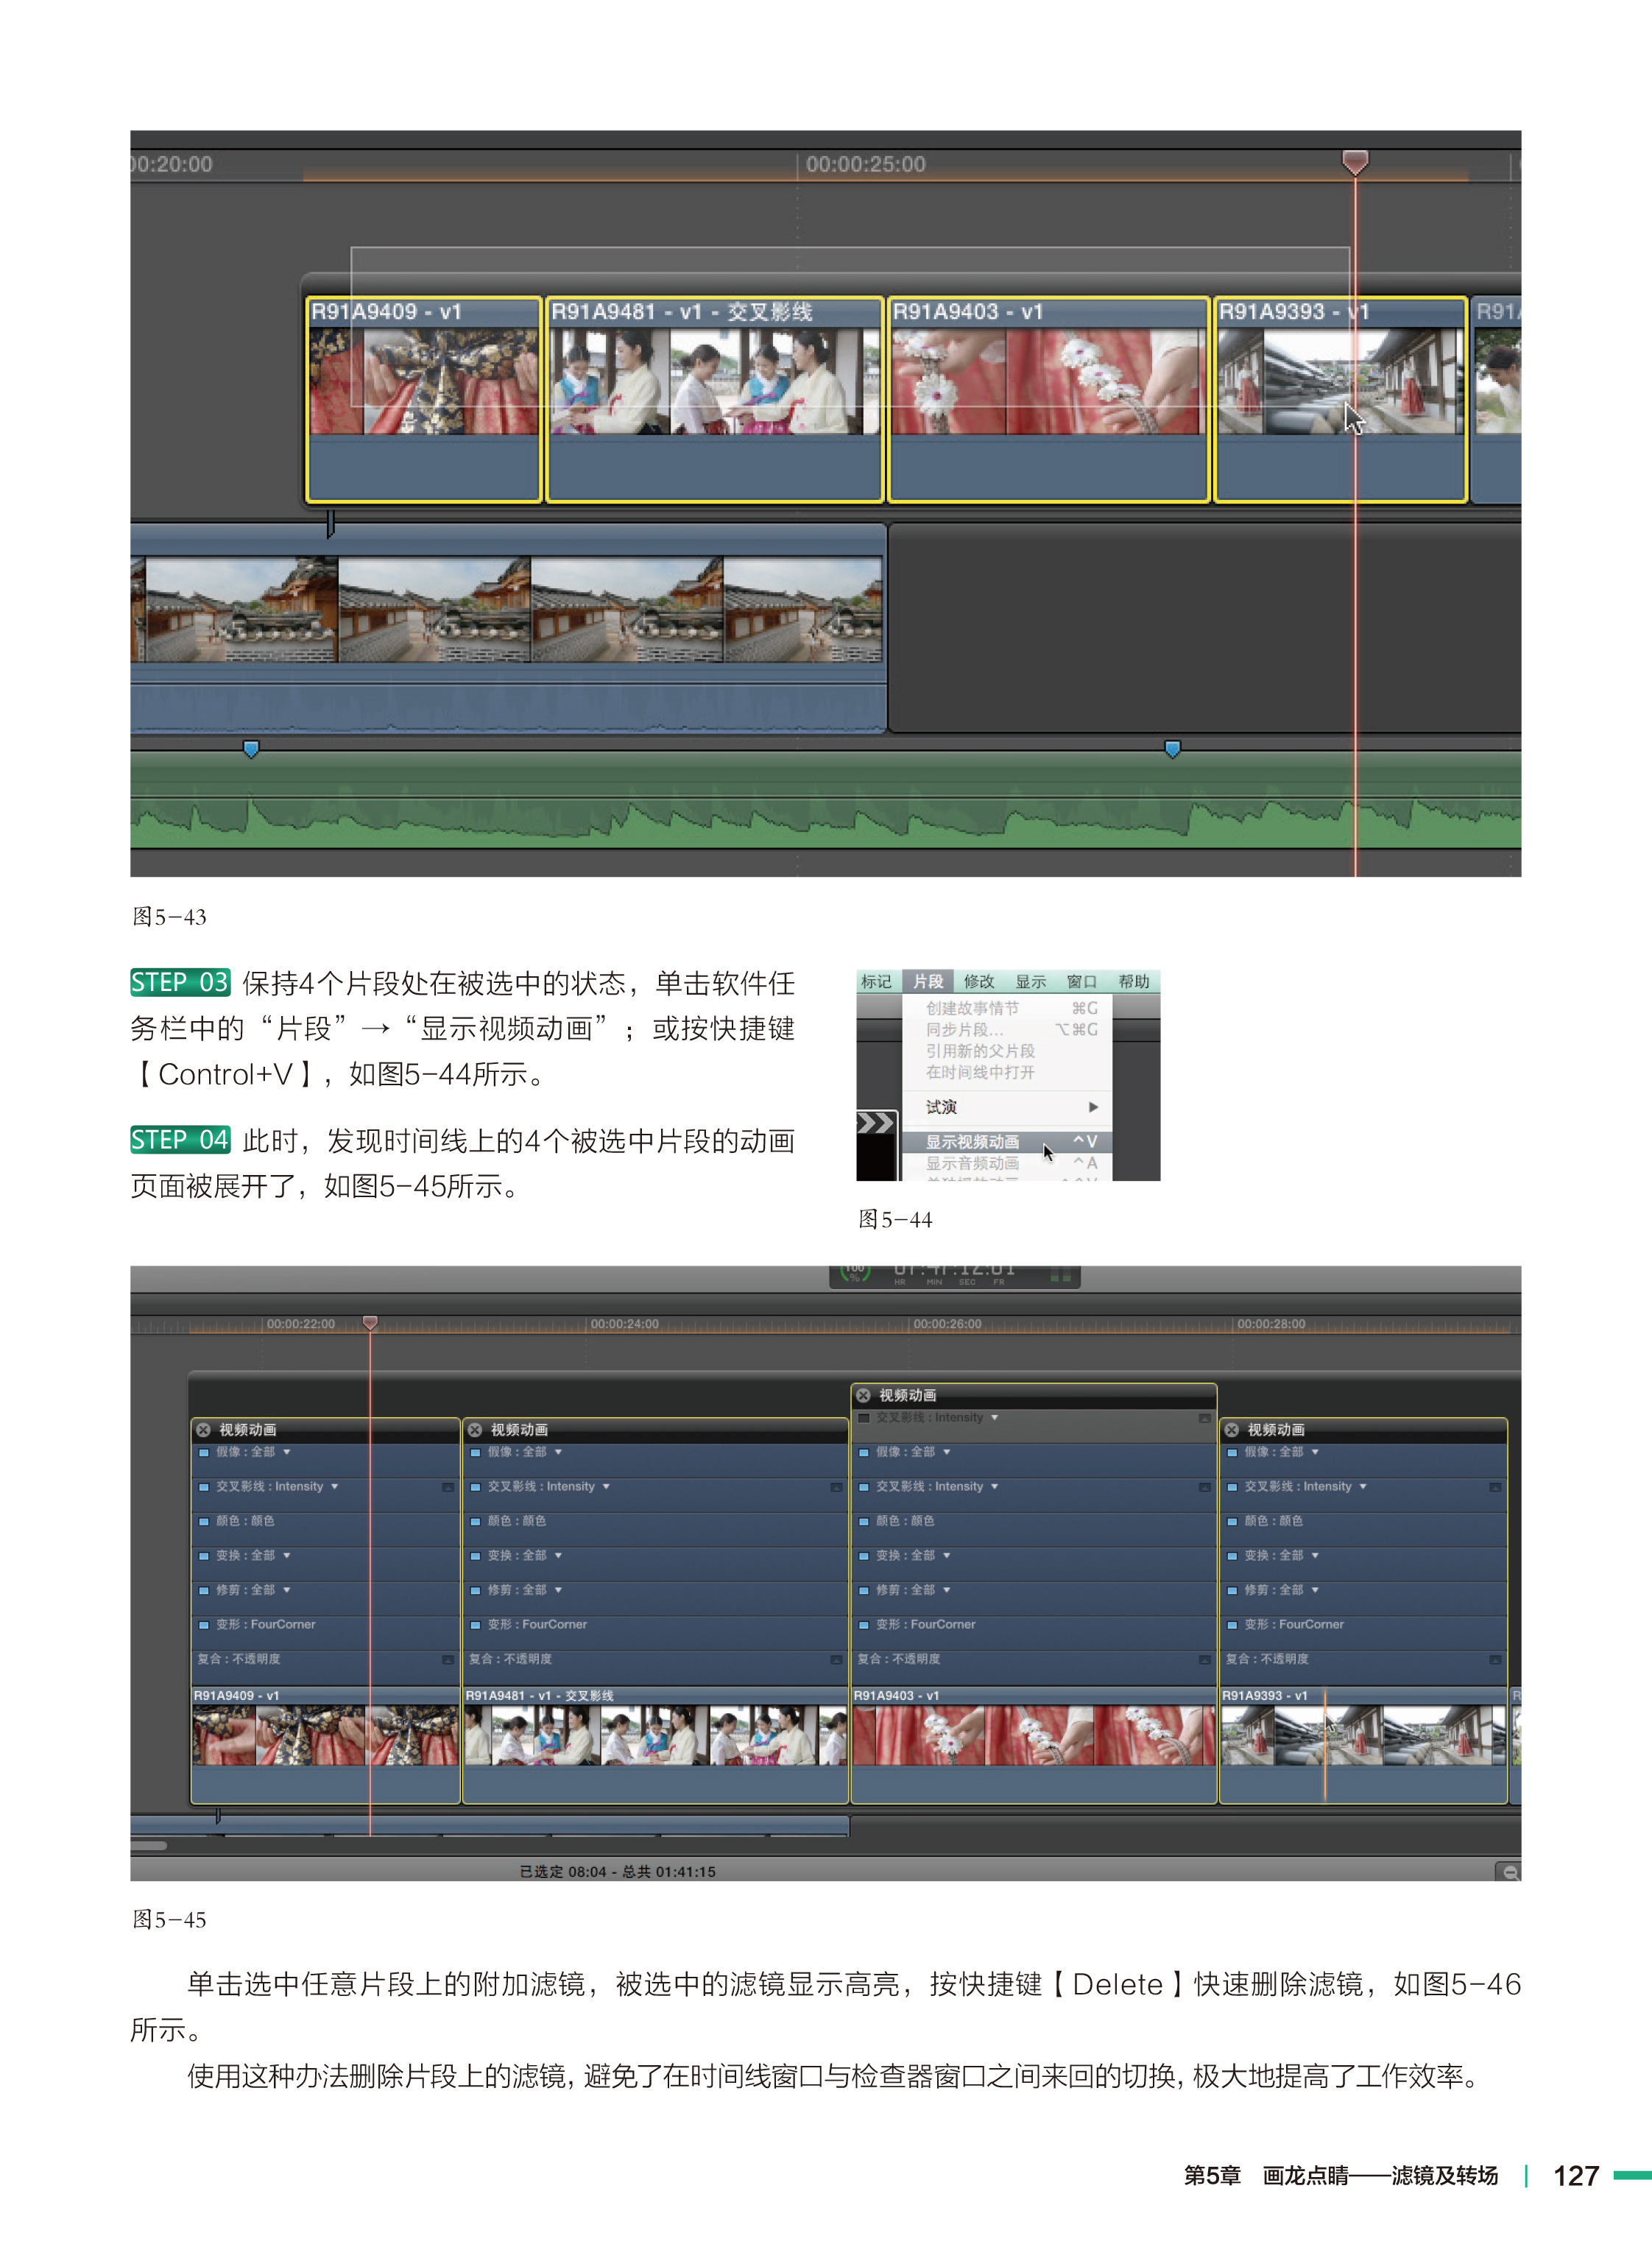Close the 视频动画 panel above clip R91A9393

[x=1232, y=1430]
